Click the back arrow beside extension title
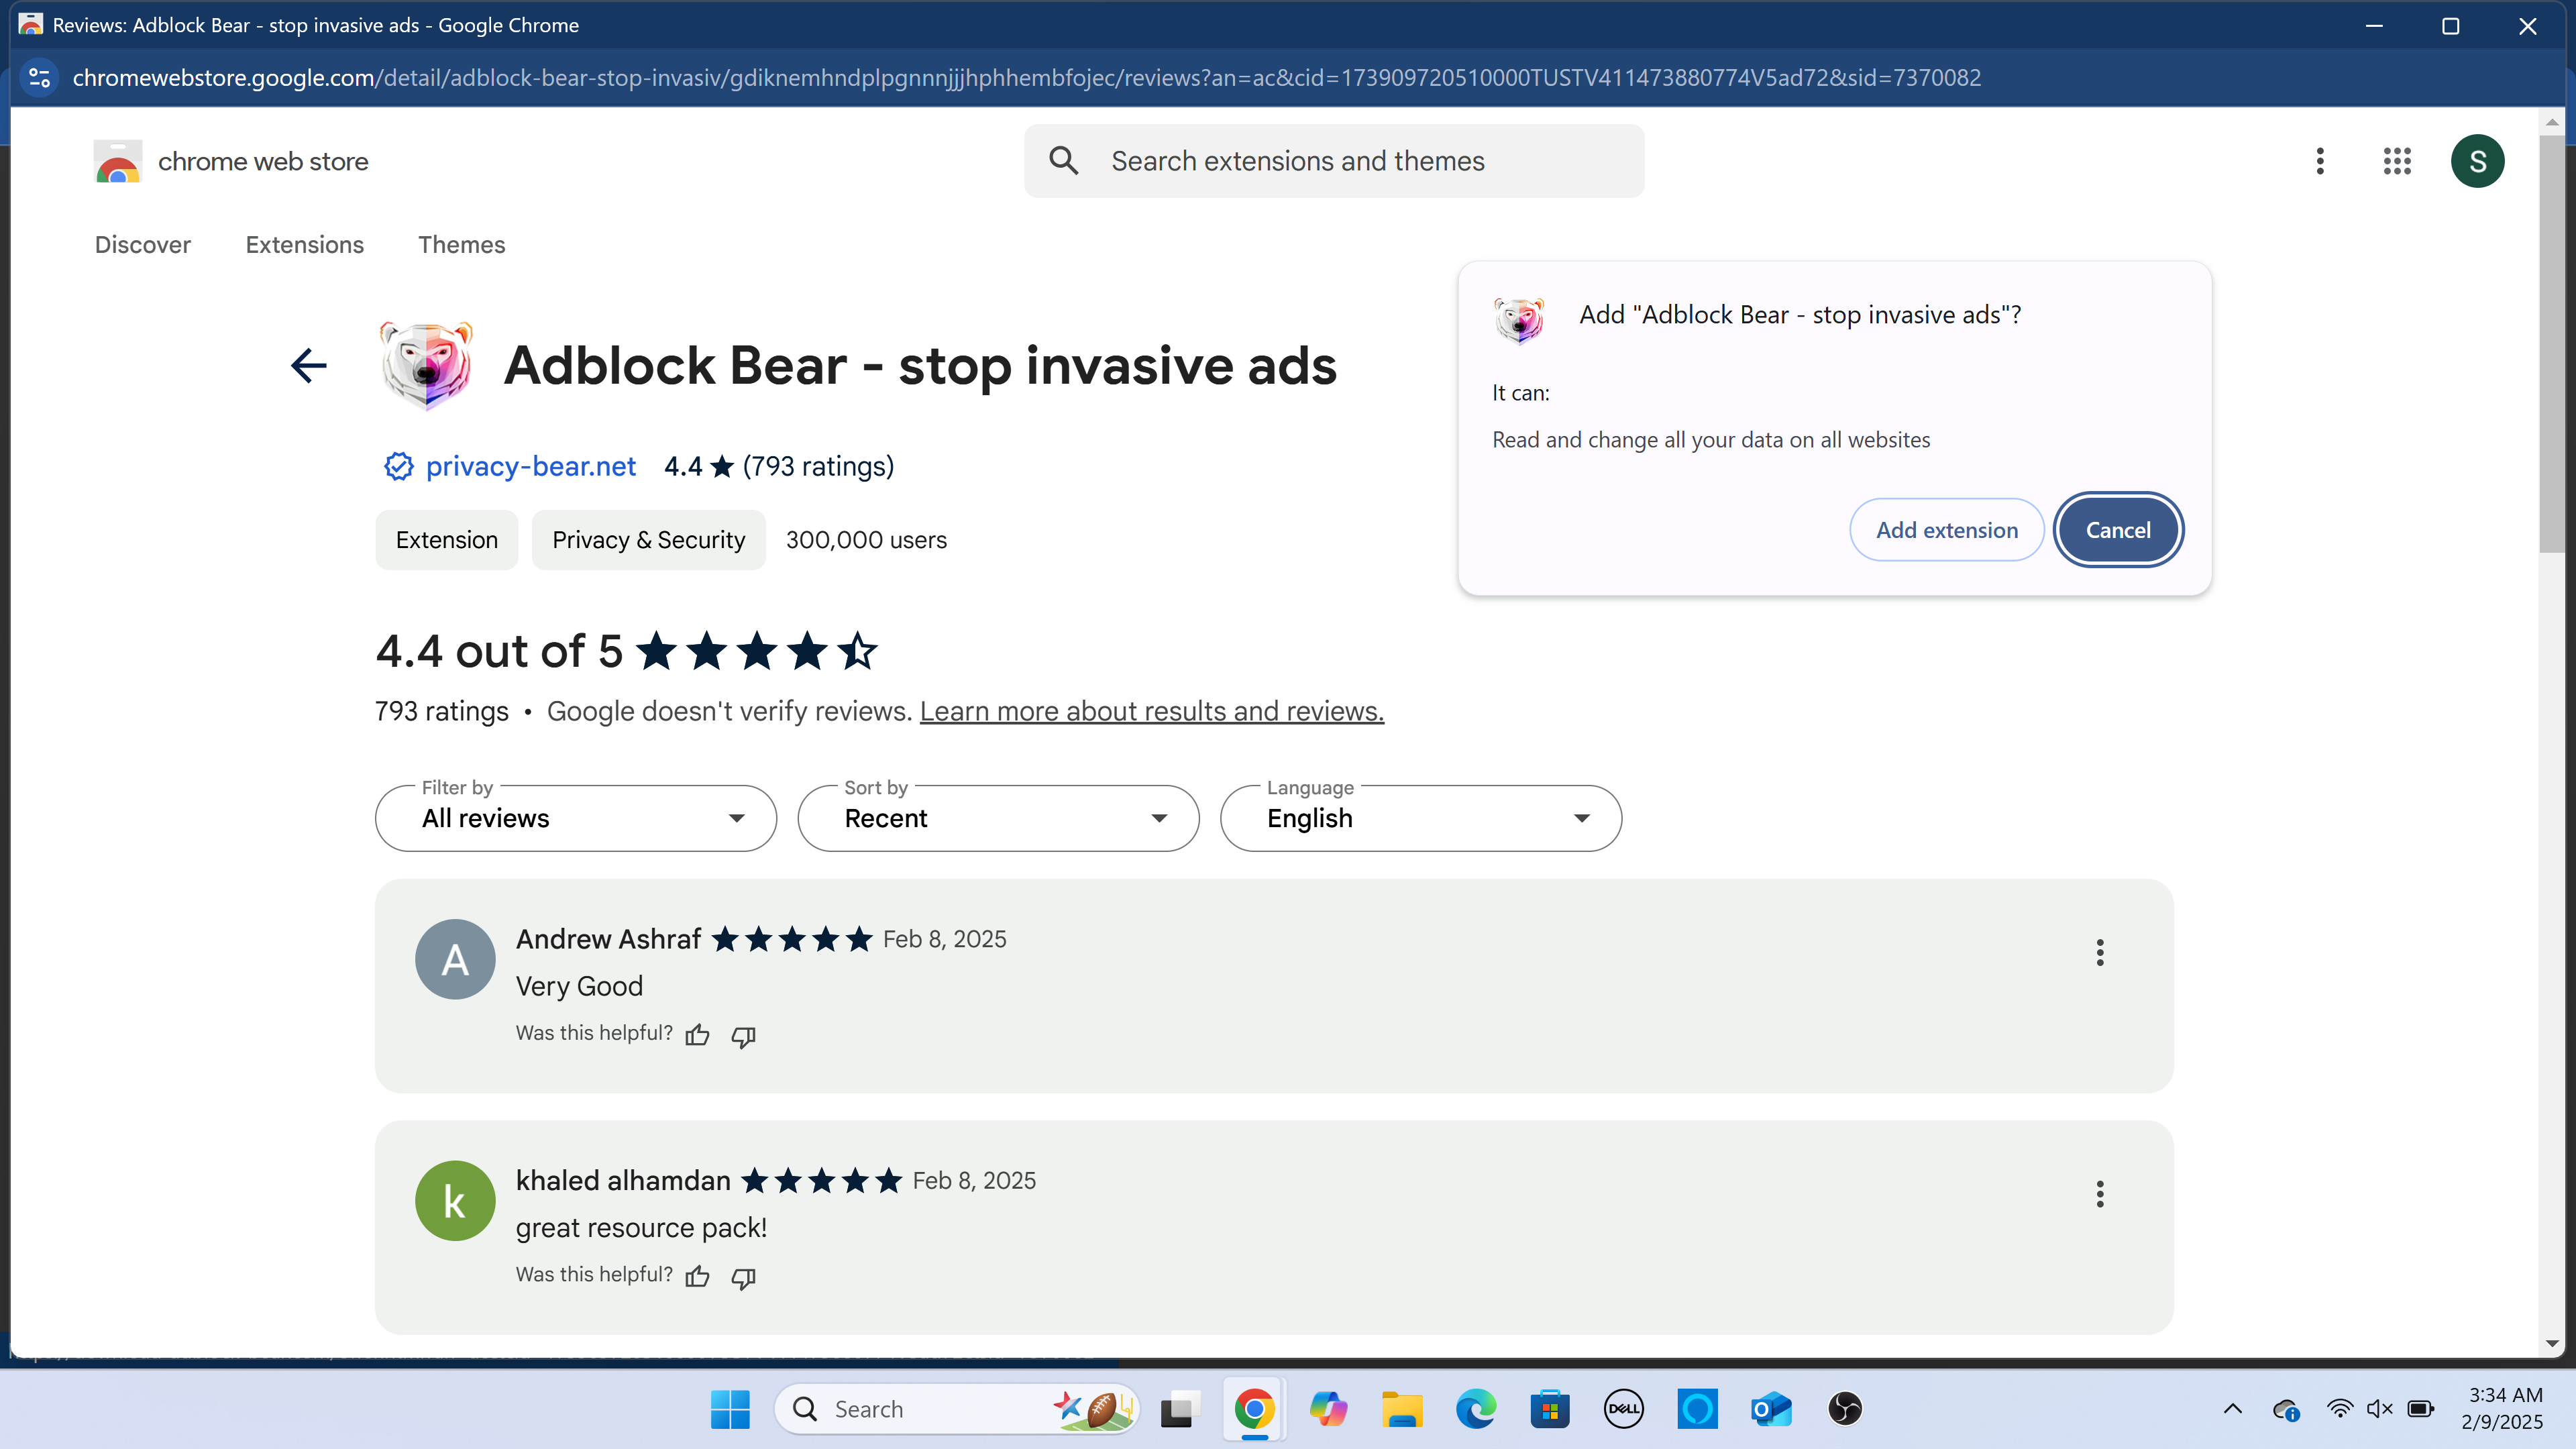 [308, 365]
